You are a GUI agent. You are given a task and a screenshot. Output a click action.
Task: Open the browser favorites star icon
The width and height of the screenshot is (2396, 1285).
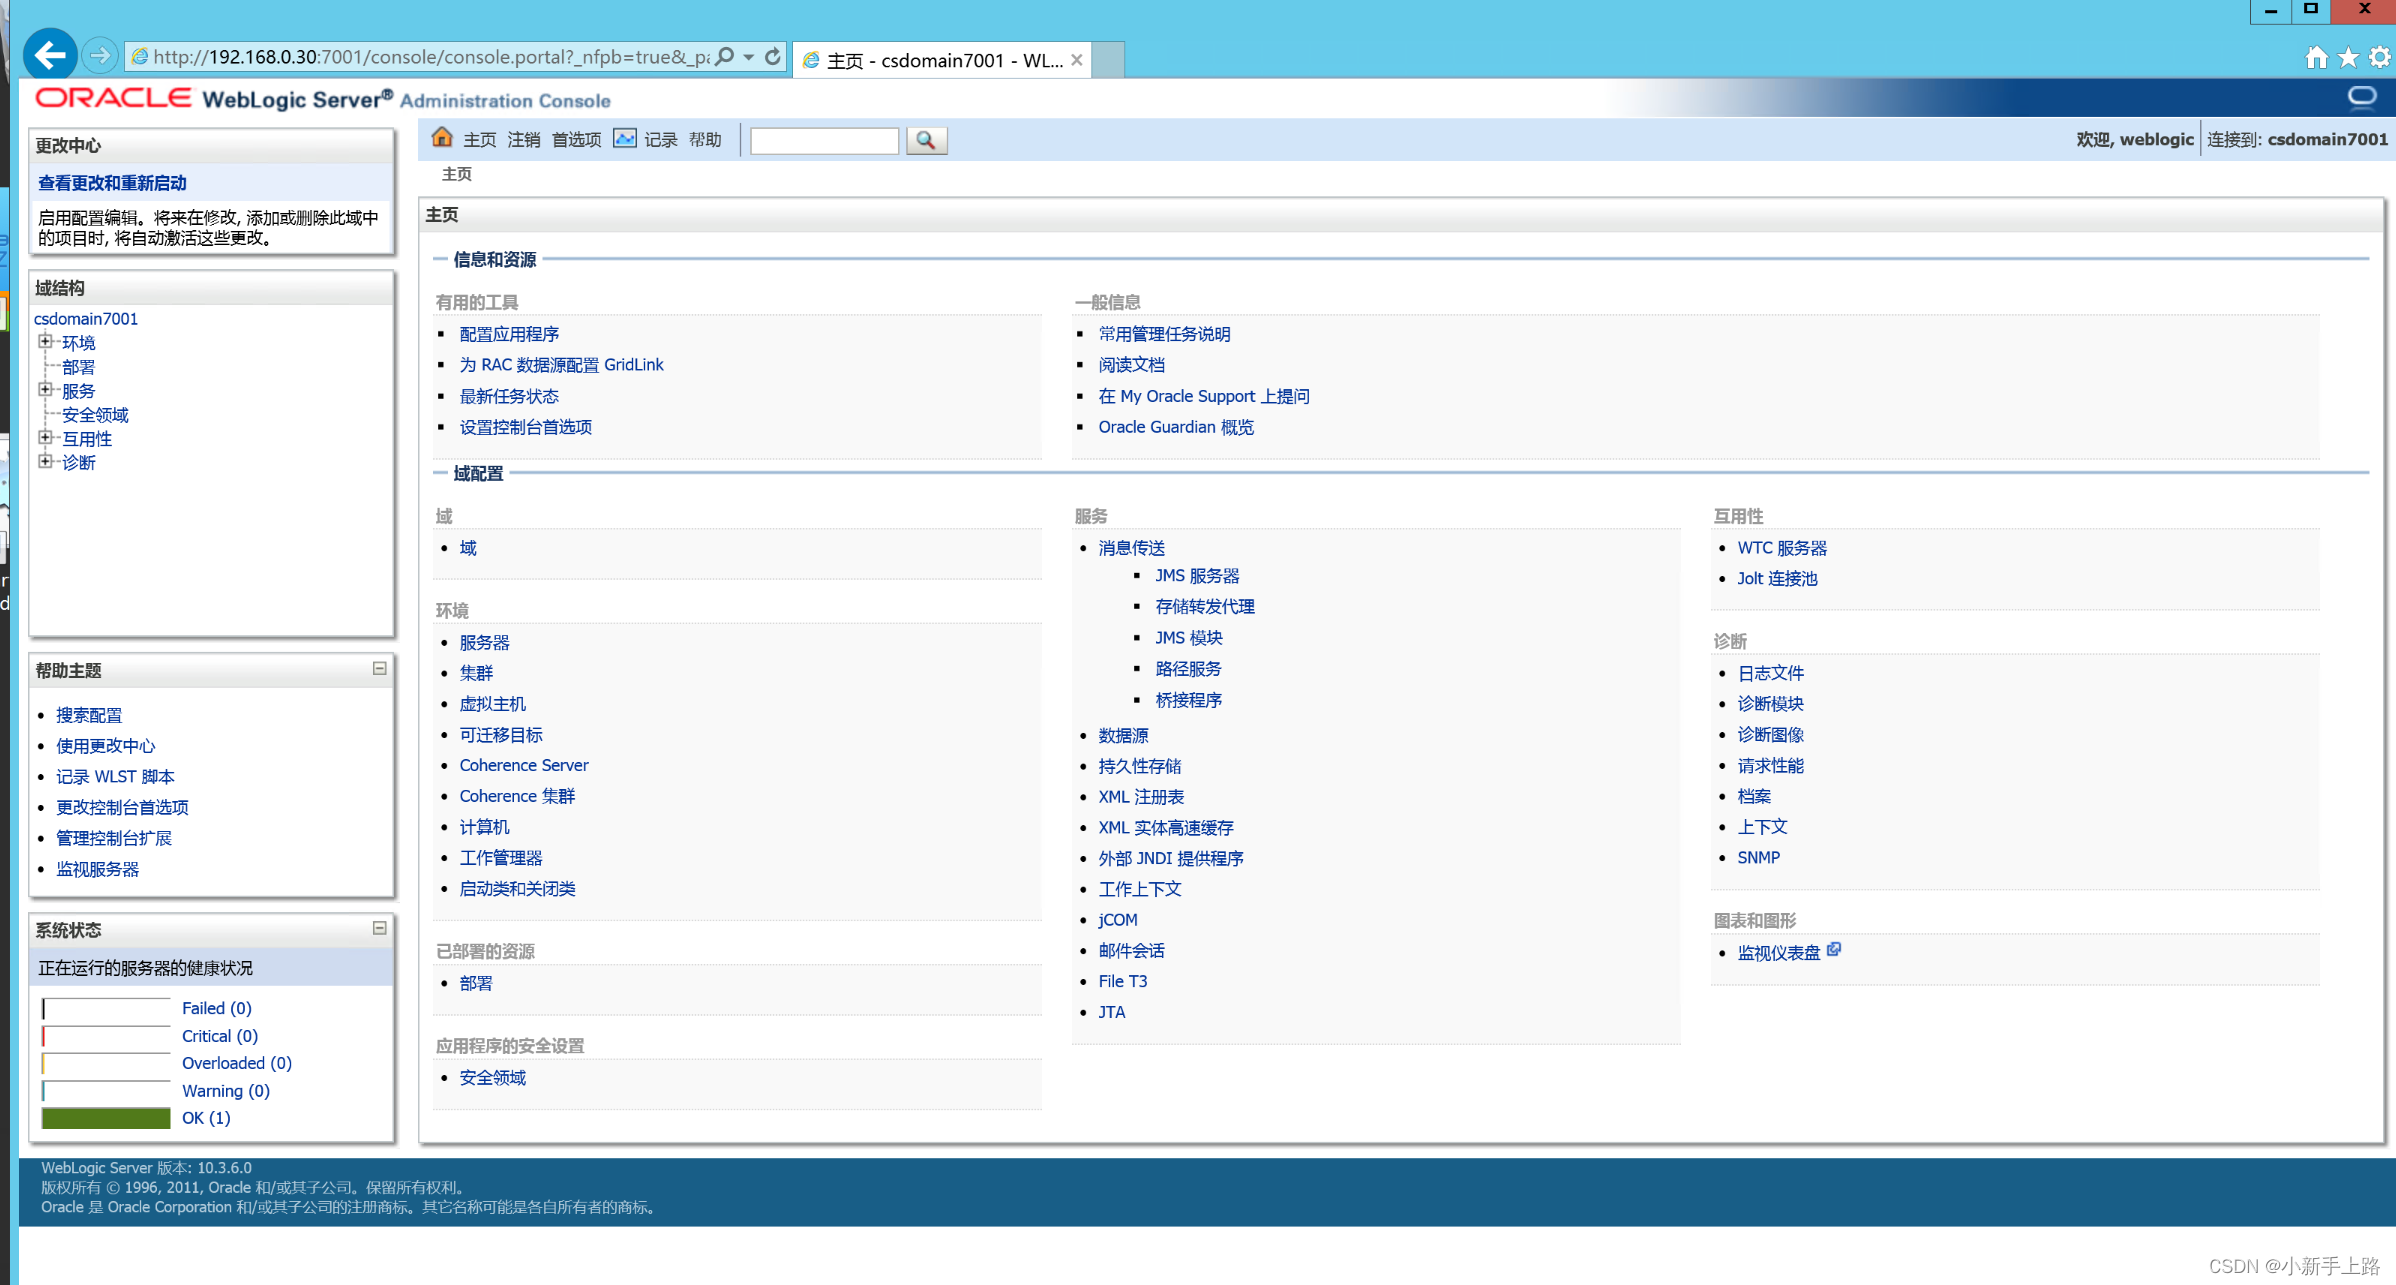[2348, 57]
